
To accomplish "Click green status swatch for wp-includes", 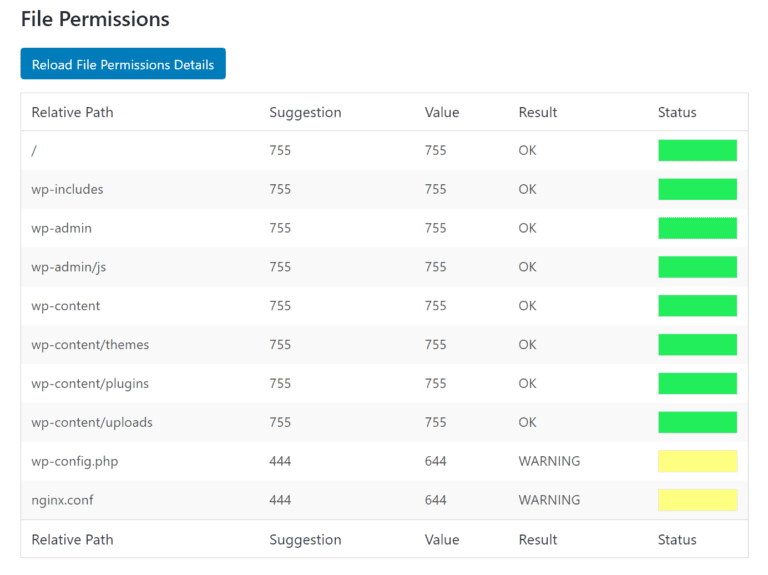I will tap(697, 189).
